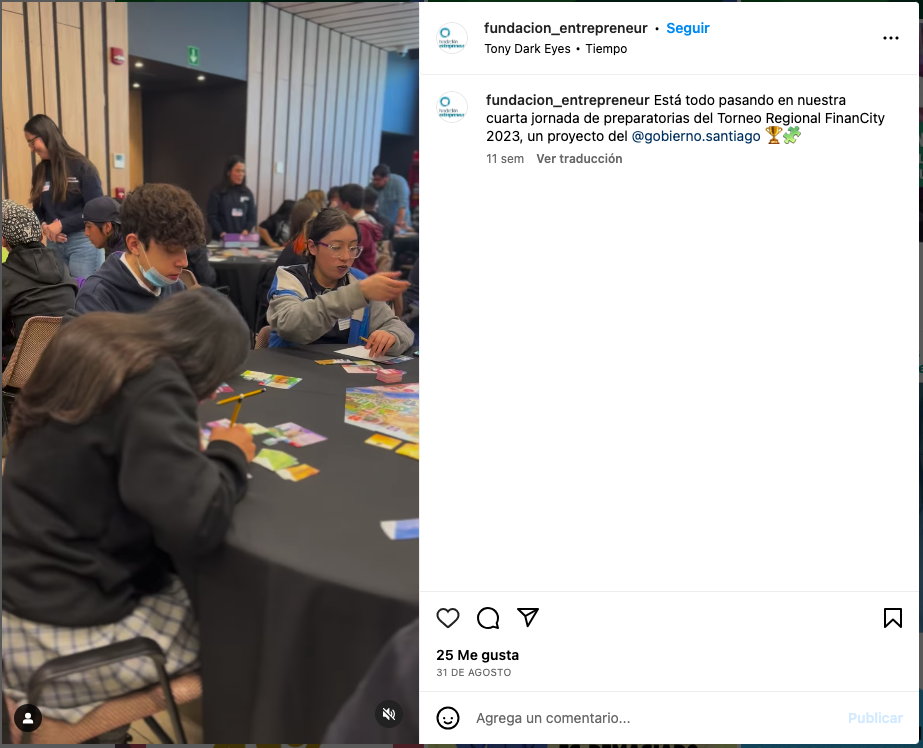The image size is (923, 748).
Task: Save the post with the bookmark icon
Action: click(x=892, y=618)
